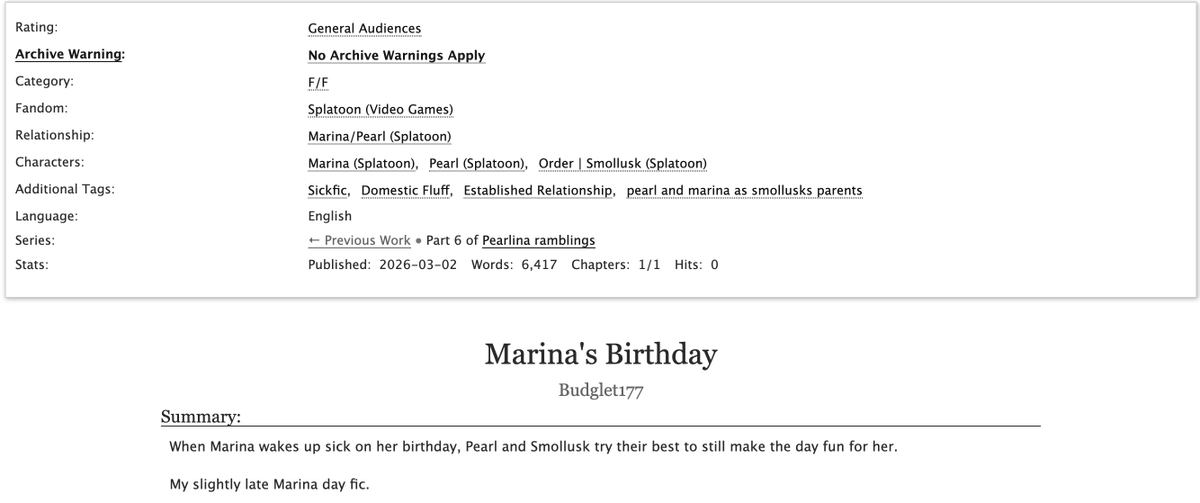Click the Pearl (Splatoon) character tag
The height and width of the screenshot is (503, 1200).
[x=478, y=163]
